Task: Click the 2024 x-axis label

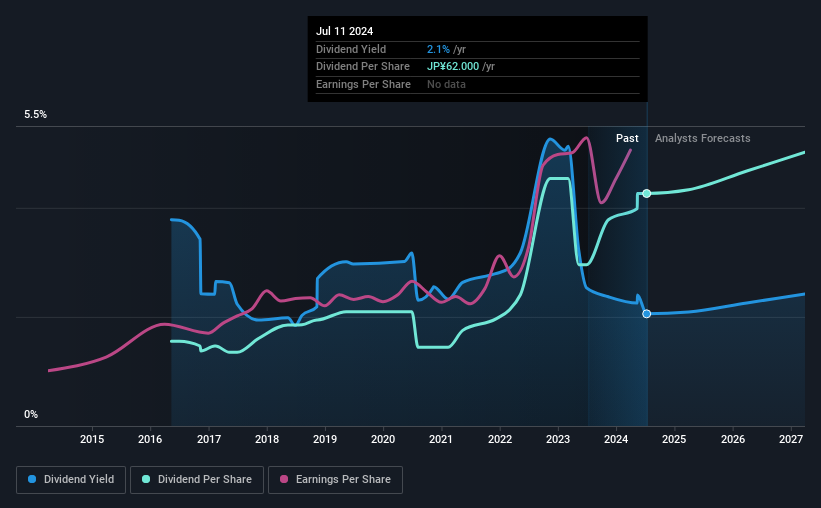Action: (x=616, y=439)
